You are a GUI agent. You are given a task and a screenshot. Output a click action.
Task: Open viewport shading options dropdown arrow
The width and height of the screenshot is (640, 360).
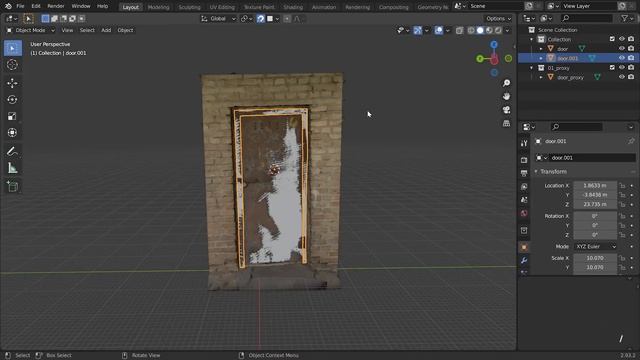pyautogui.click(x=508, y=30)
